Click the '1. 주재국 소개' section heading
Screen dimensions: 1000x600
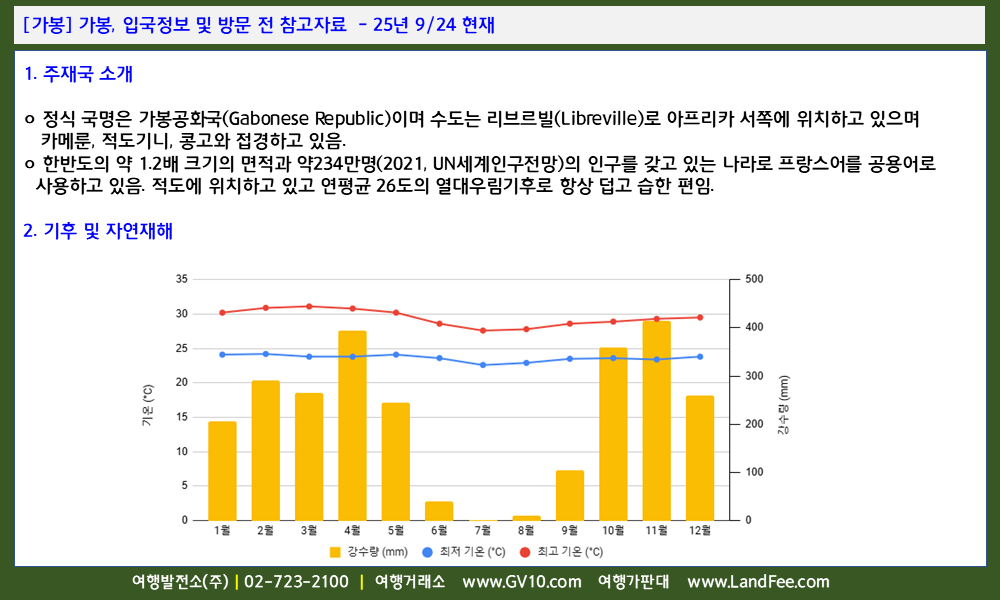tap(77, 73)
